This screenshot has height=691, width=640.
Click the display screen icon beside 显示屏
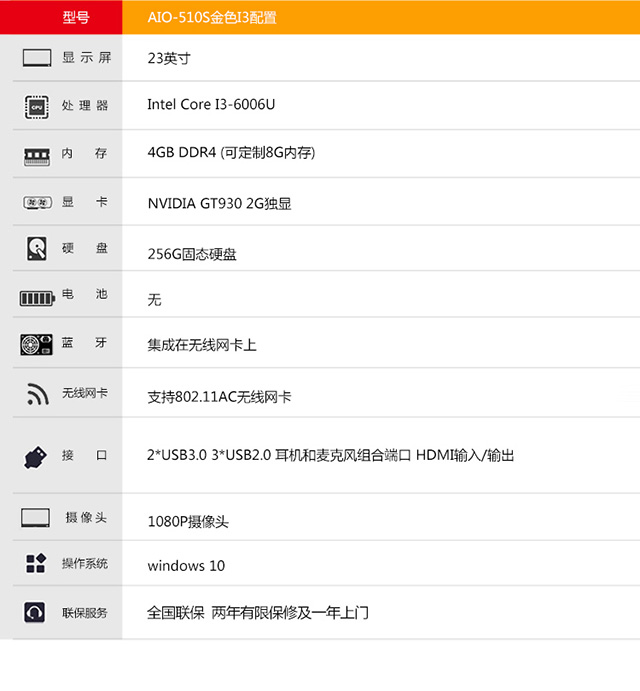pos(37,58)
